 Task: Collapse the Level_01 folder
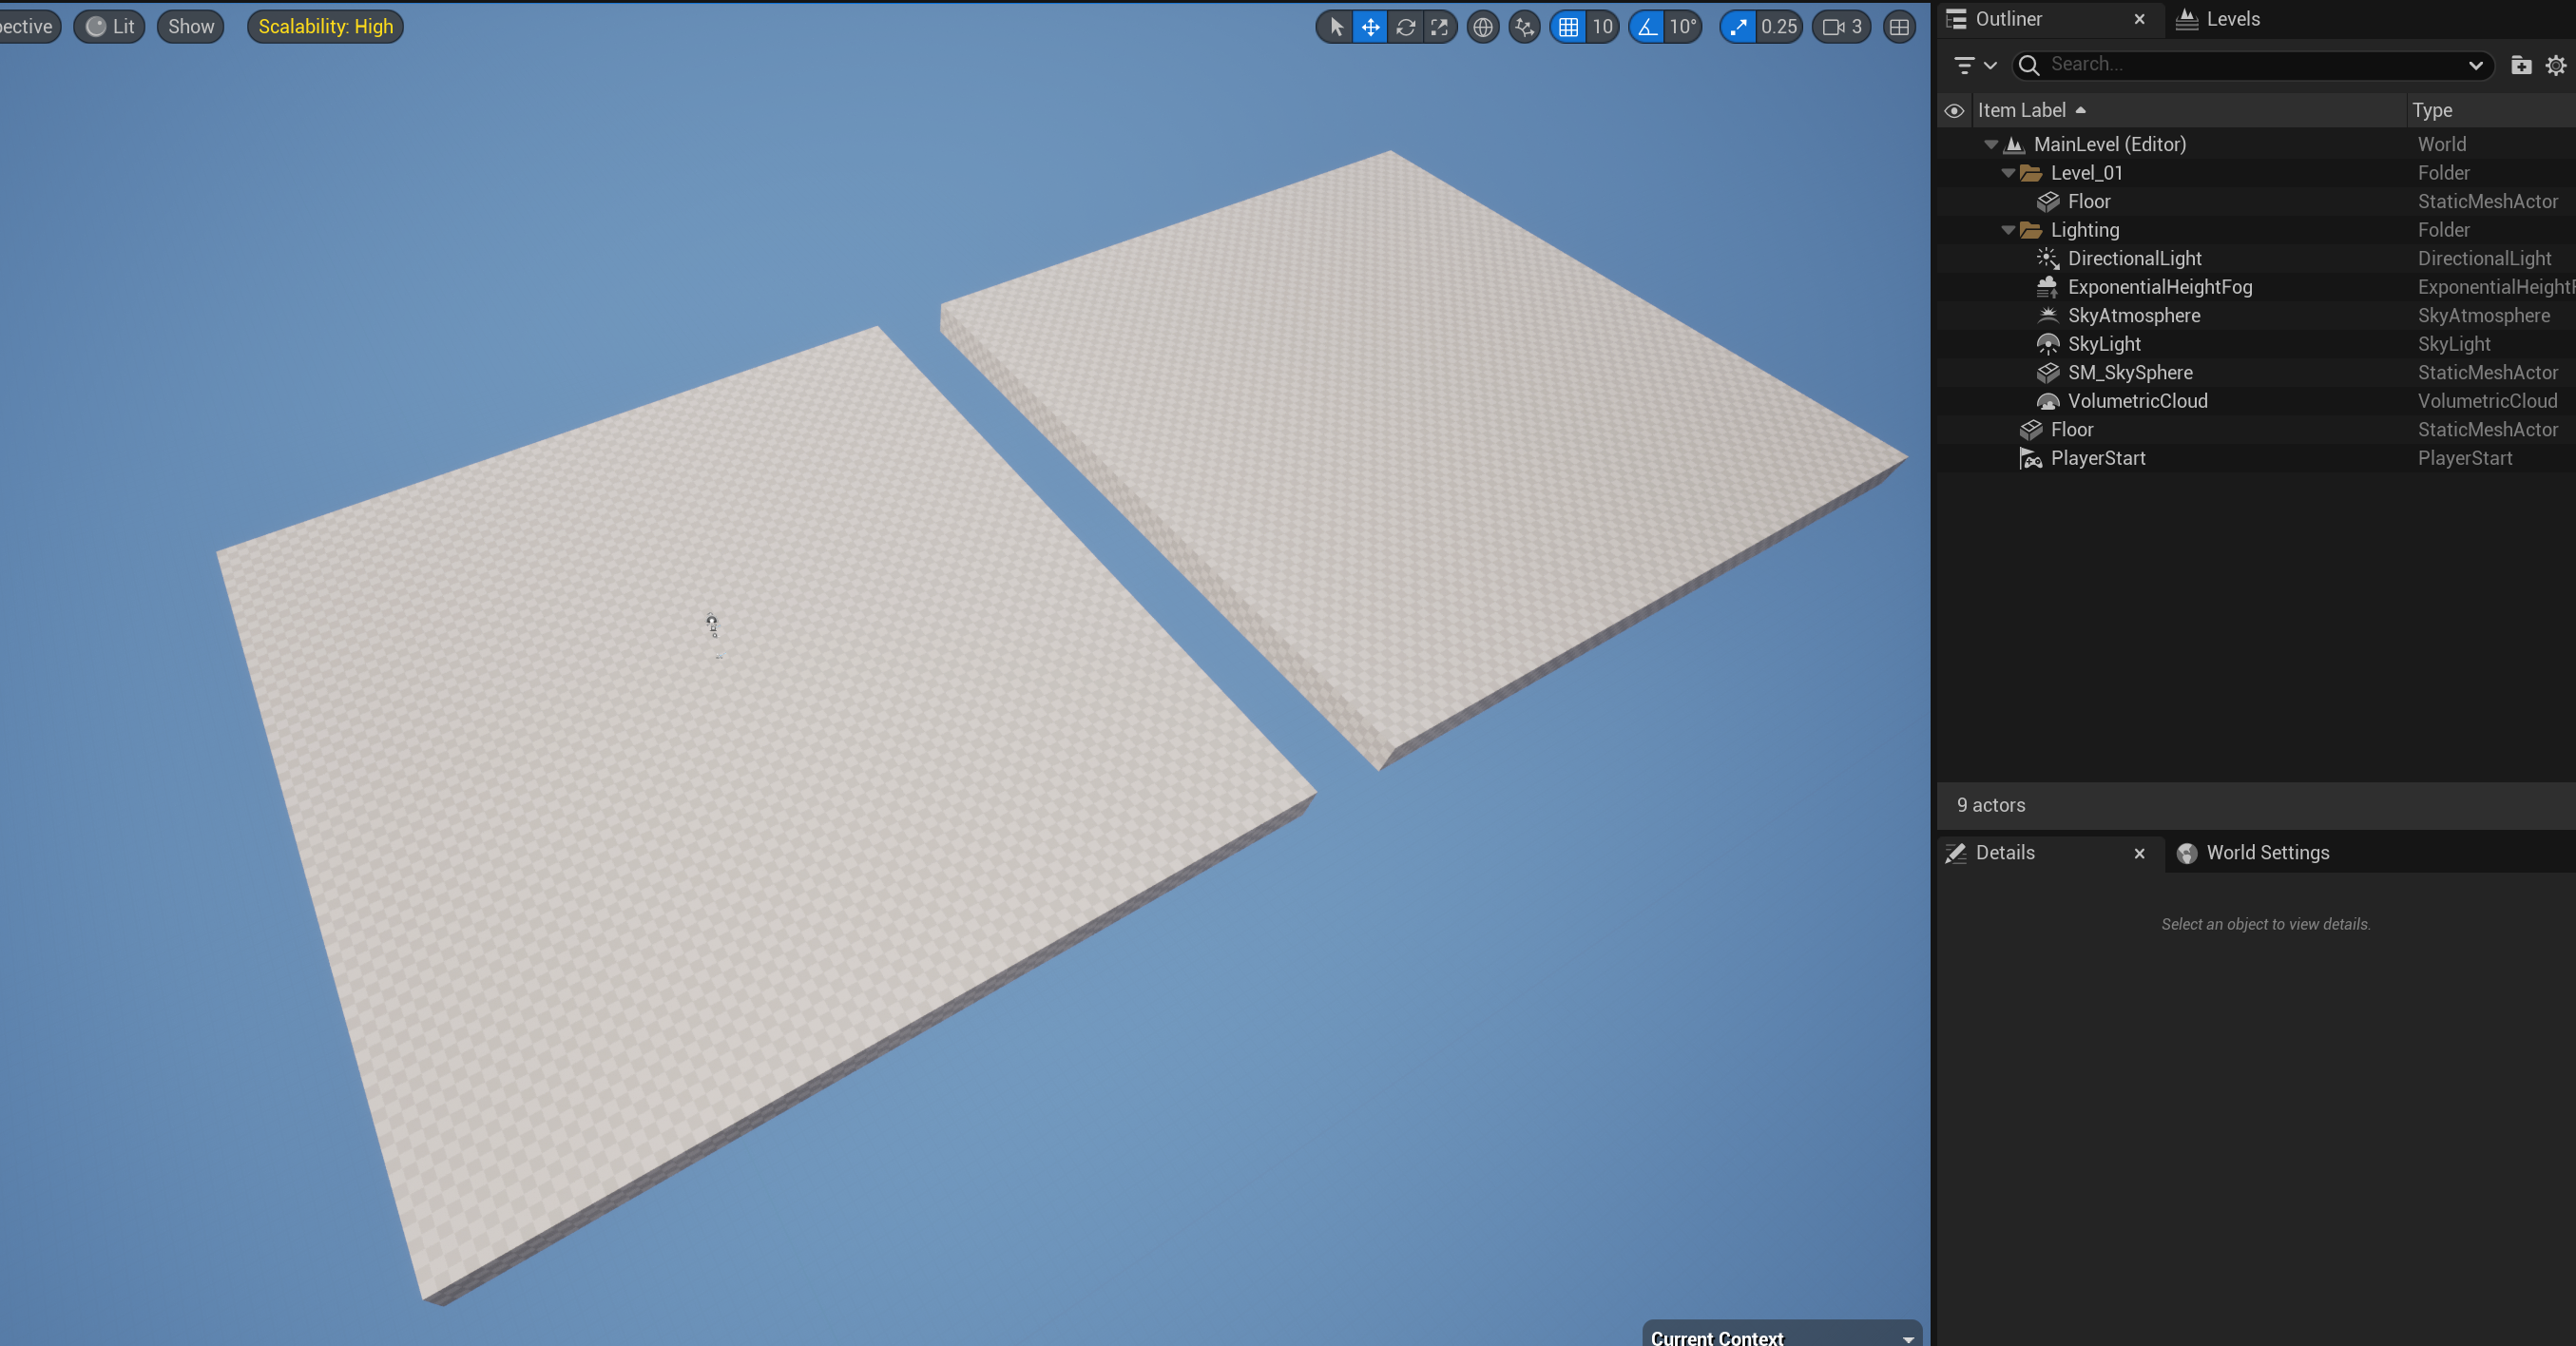(2008, 173)
